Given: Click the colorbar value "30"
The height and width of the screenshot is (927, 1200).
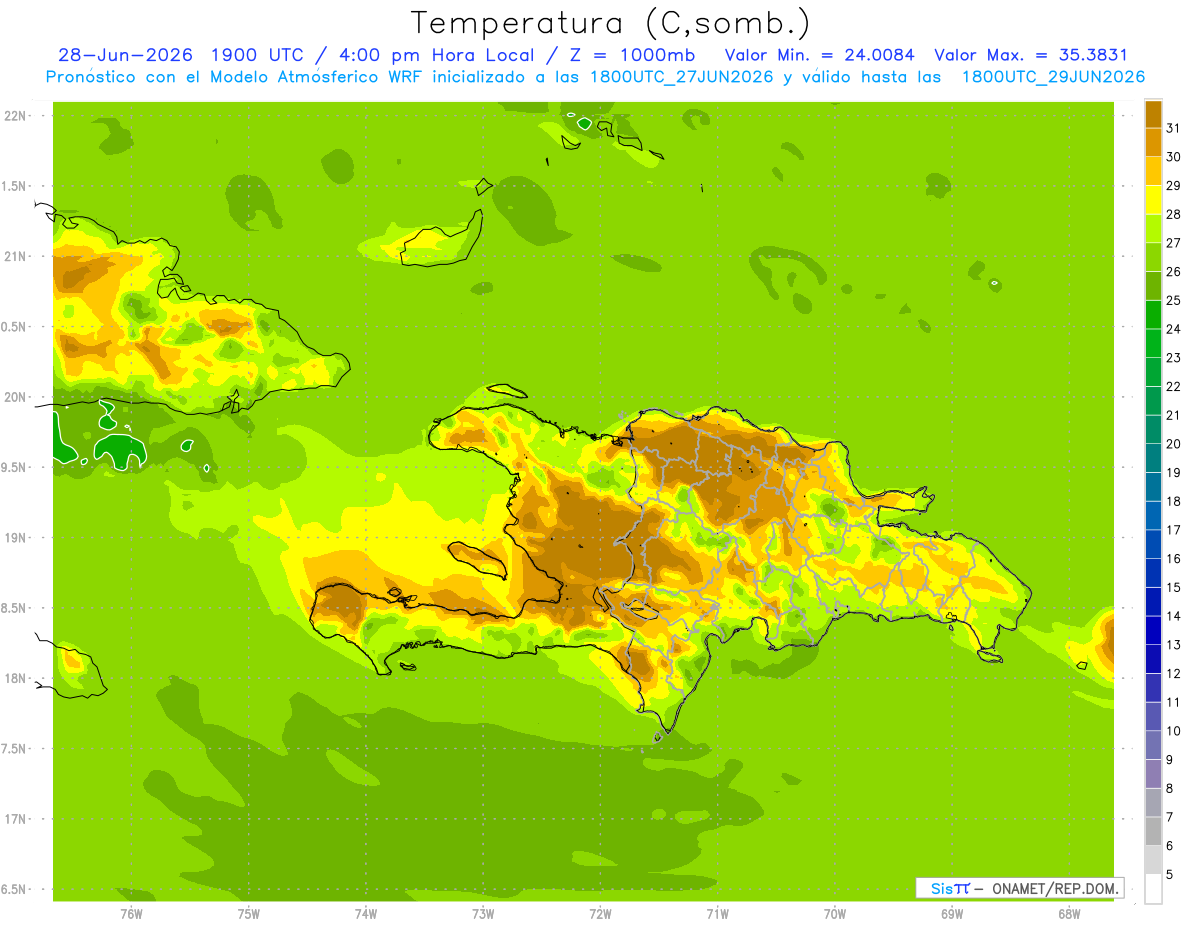Looking at the screenshot, I should click(x=1174, y=157).
